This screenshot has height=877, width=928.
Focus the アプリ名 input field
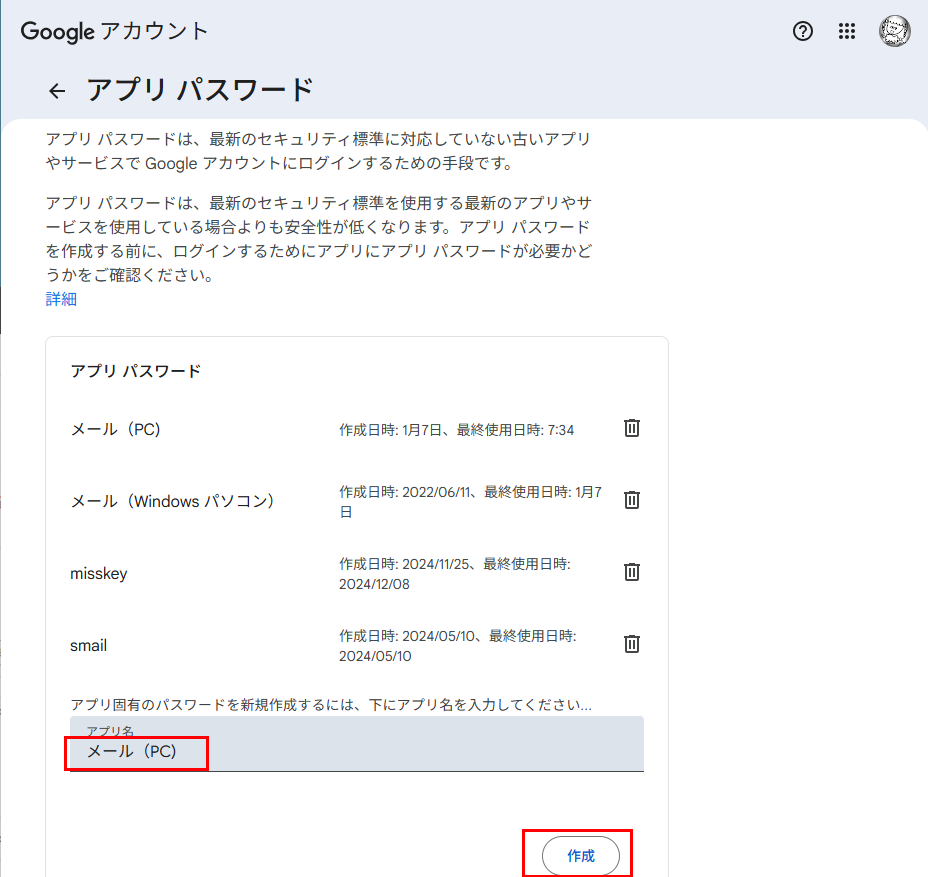pyautogui.click(x=356, y=751)
